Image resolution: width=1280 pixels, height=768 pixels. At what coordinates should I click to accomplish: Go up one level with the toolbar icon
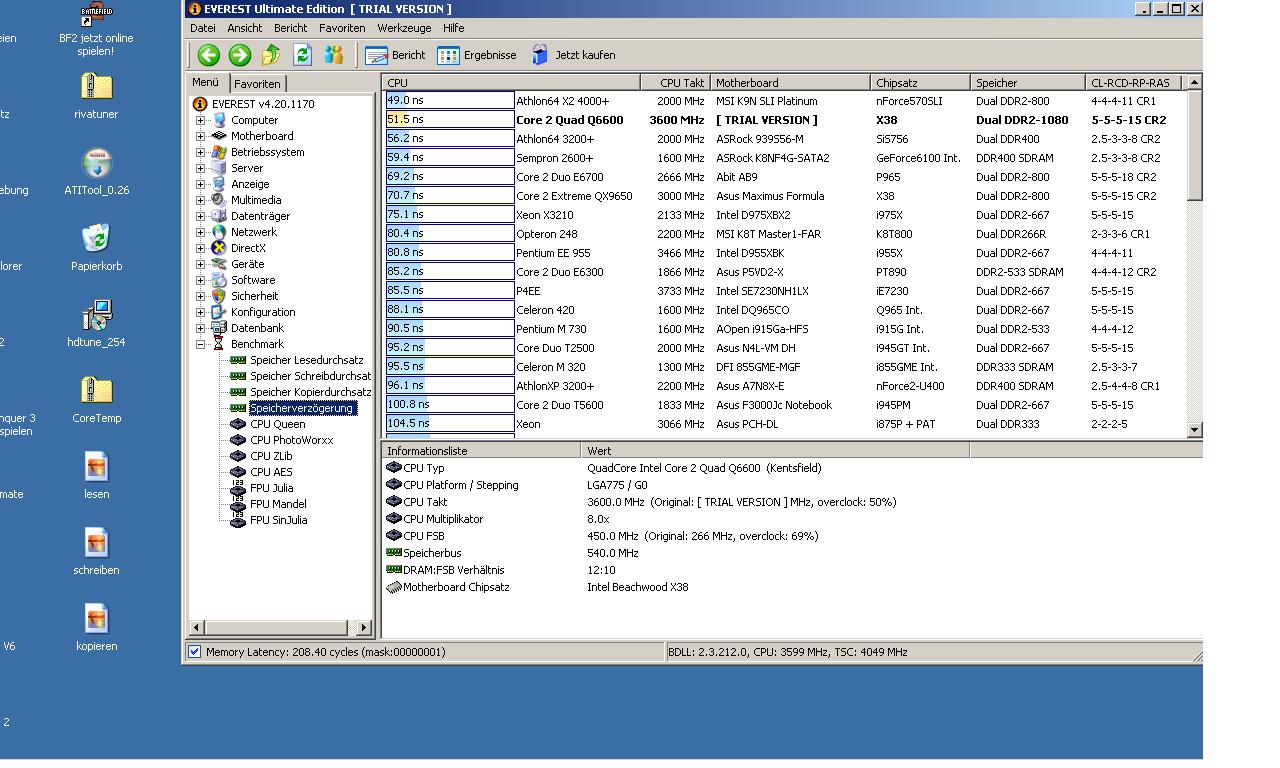[x=271, y=56]
